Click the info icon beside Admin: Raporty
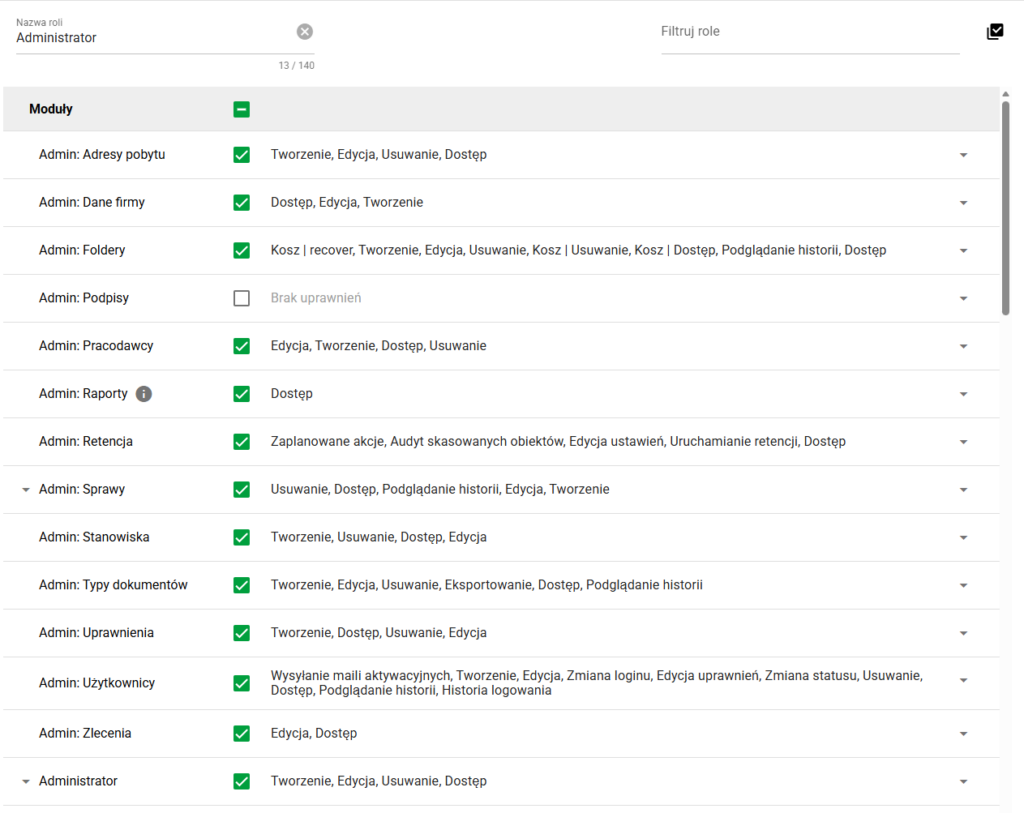The height and width of the screenshot is (813, 1024). [144, 394]
